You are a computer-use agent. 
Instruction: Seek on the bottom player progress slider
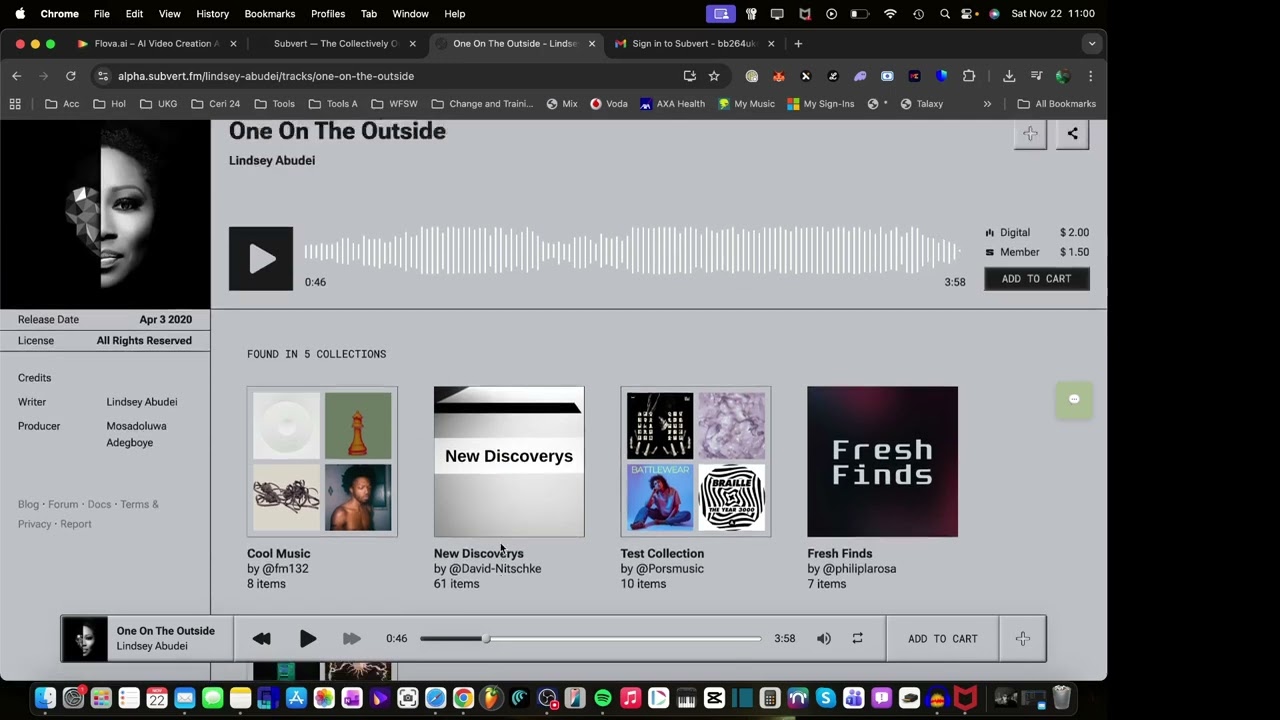[590, 638]
